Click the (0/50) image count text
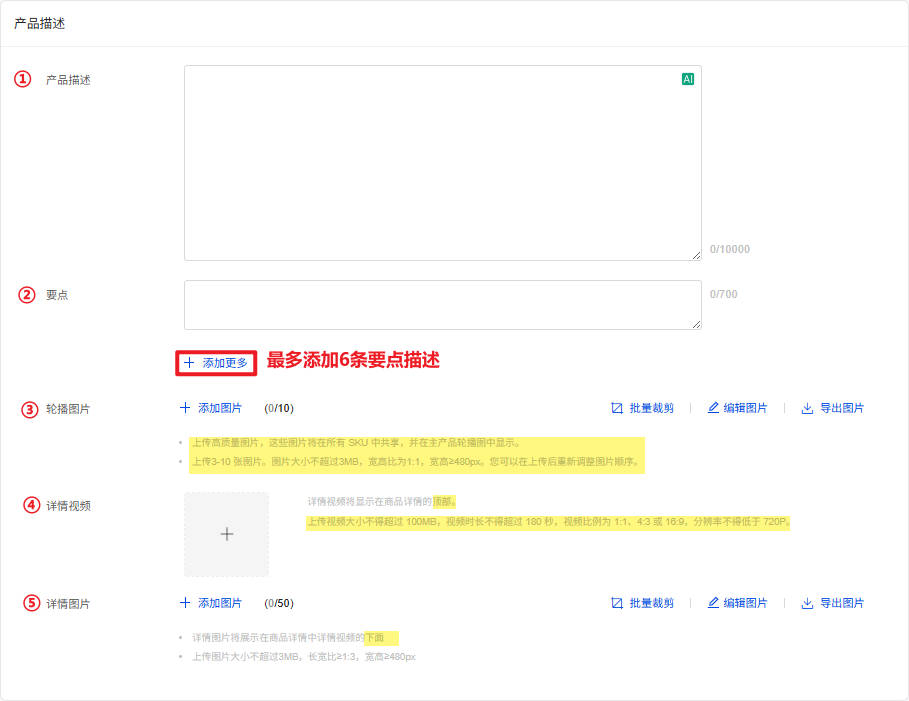 [x=279, y=603]
